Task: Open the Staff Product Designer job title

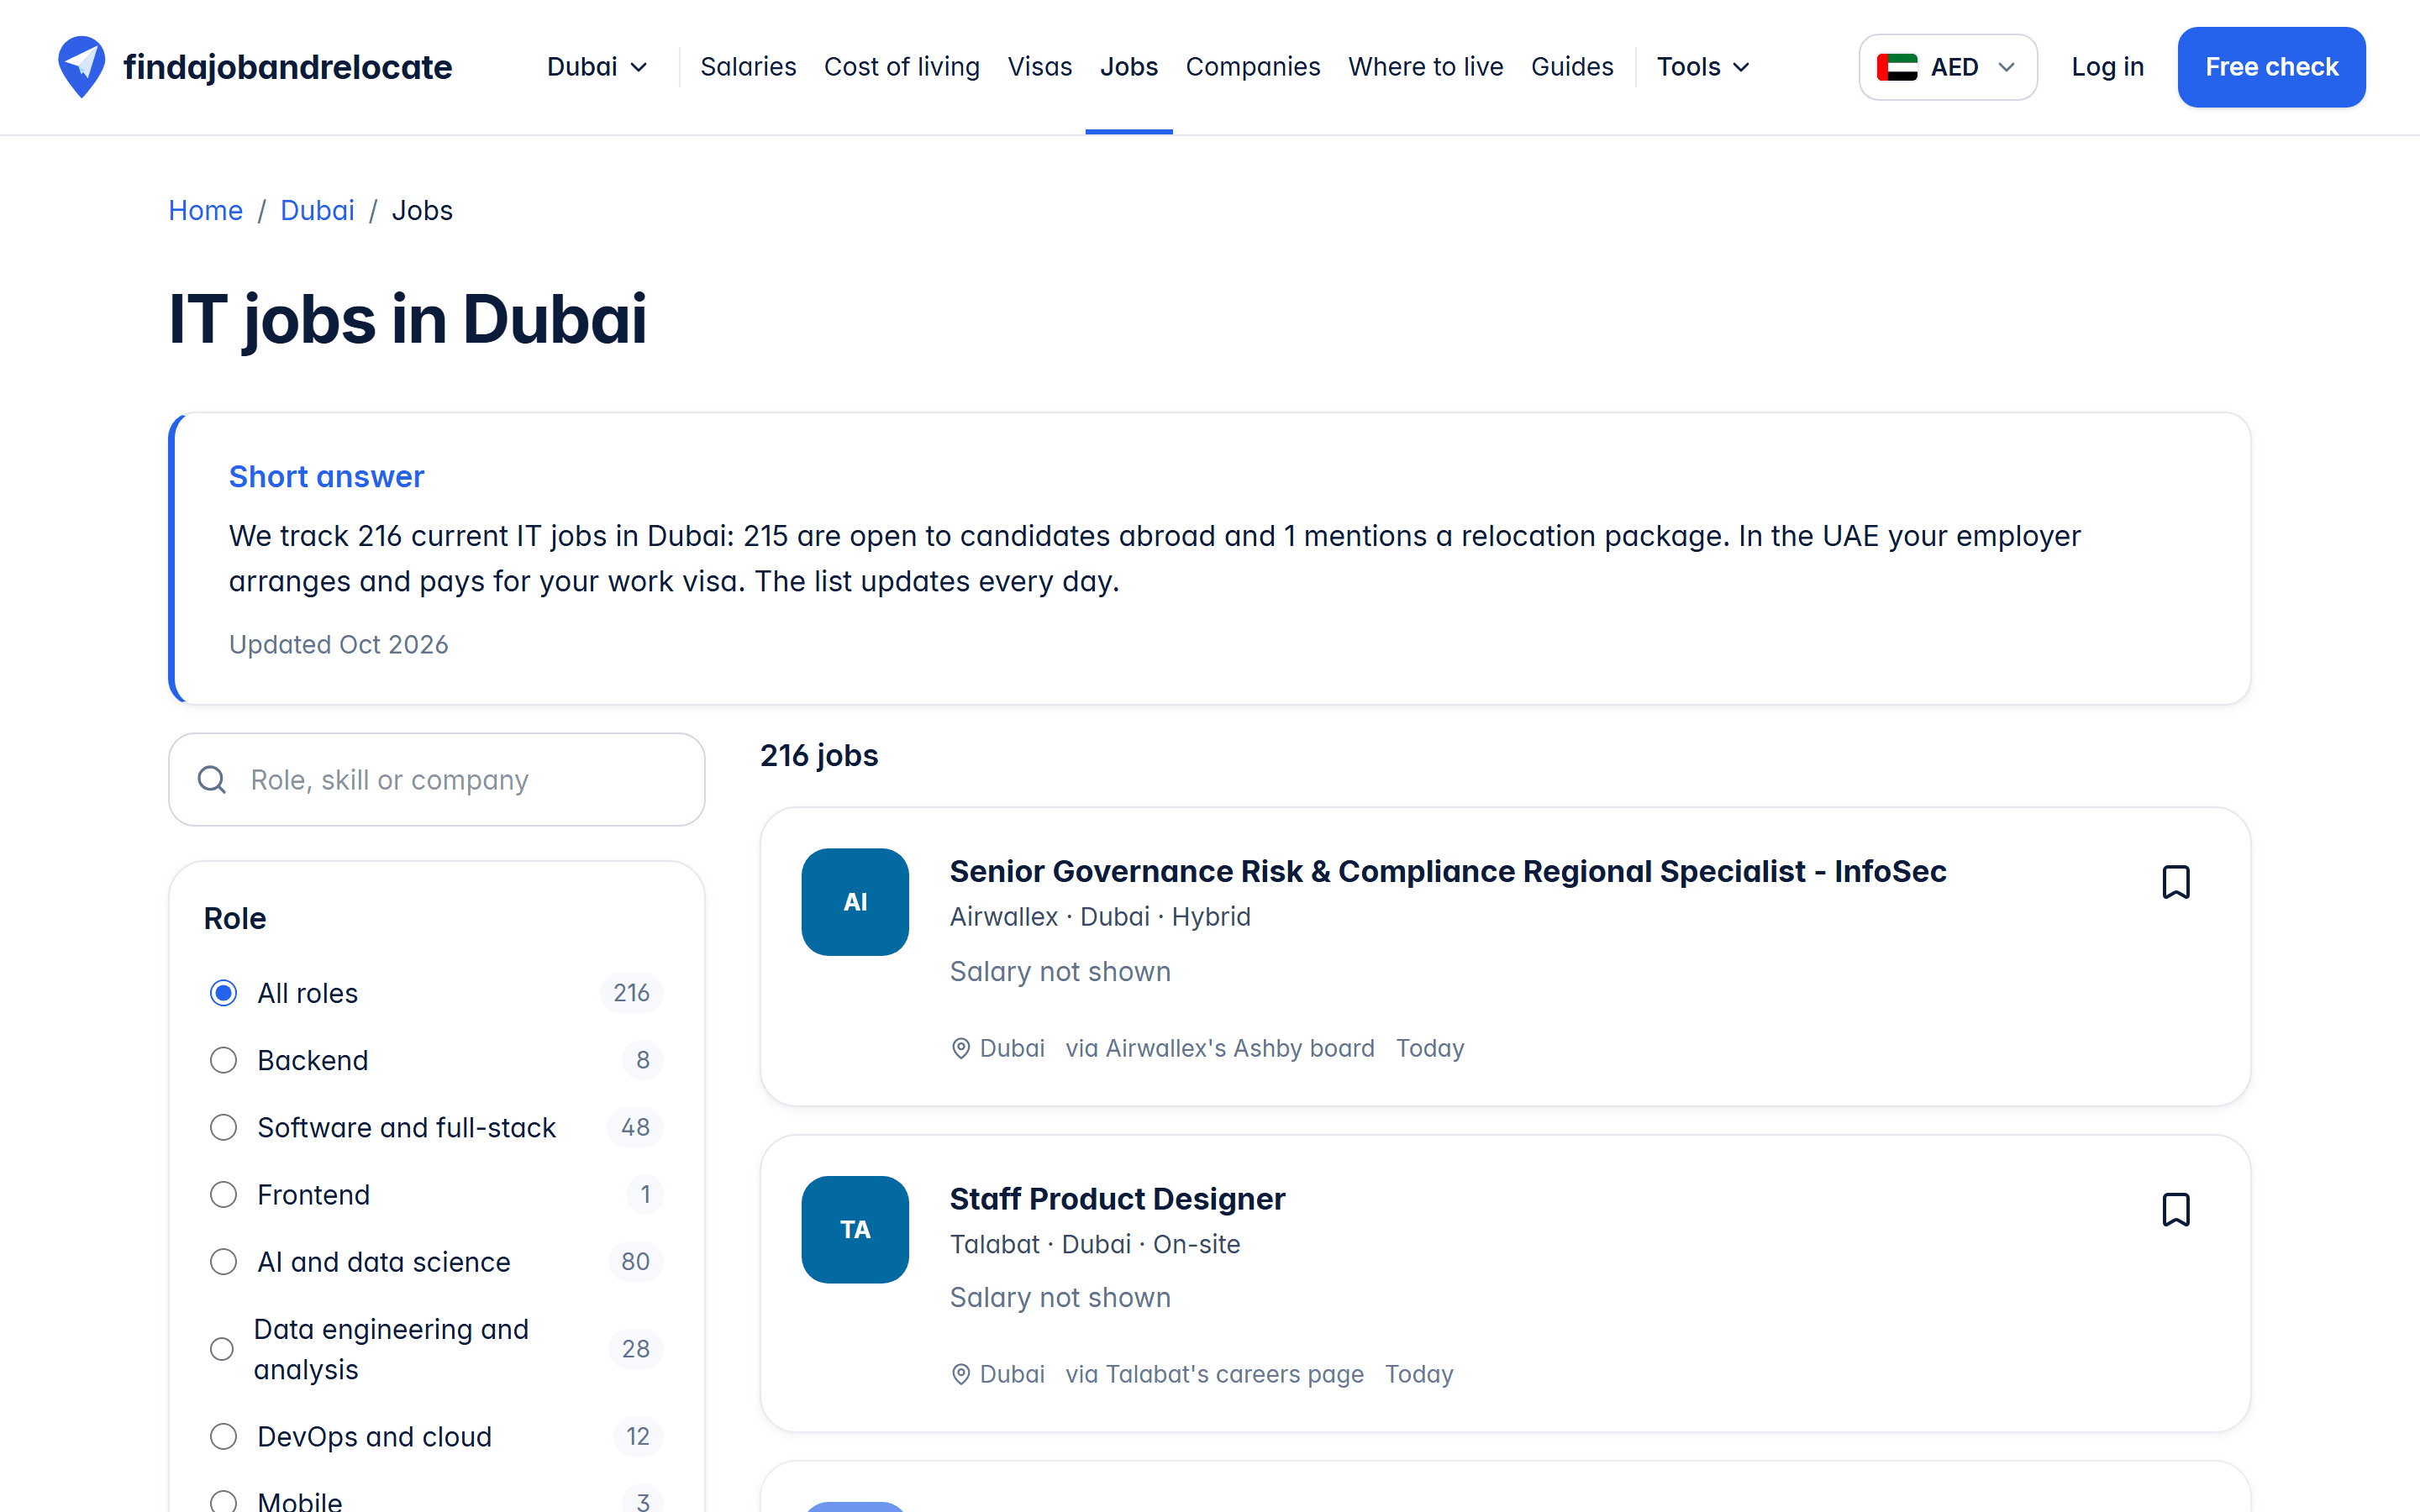Action: [x=1117, y=1198]
